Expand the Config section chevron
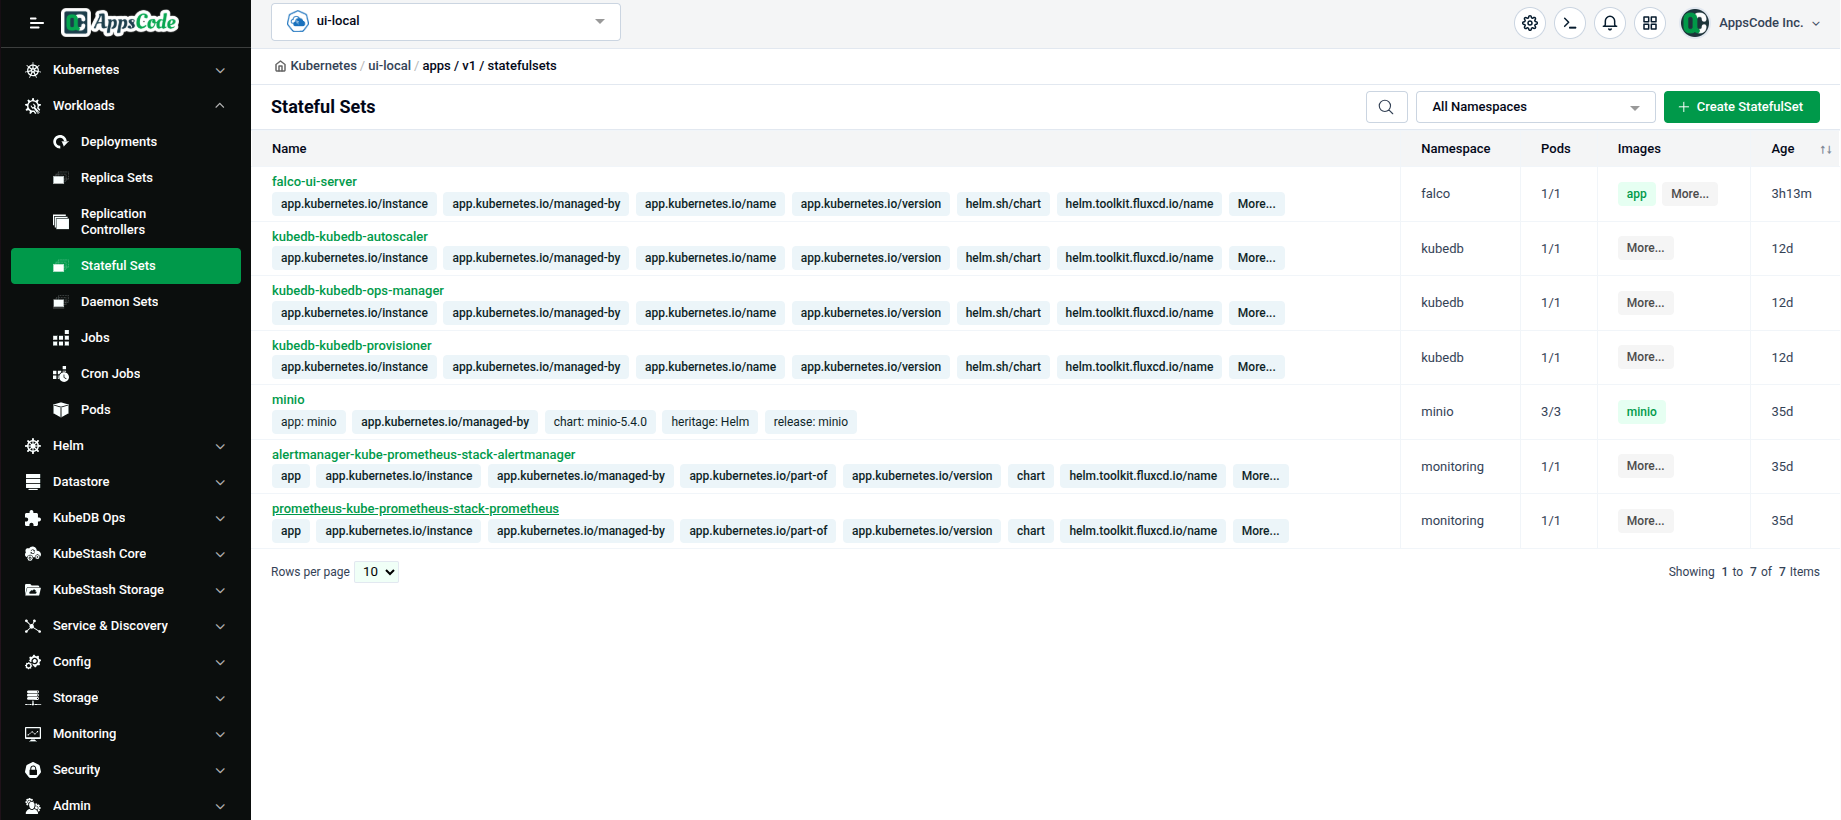 (220, 662)
